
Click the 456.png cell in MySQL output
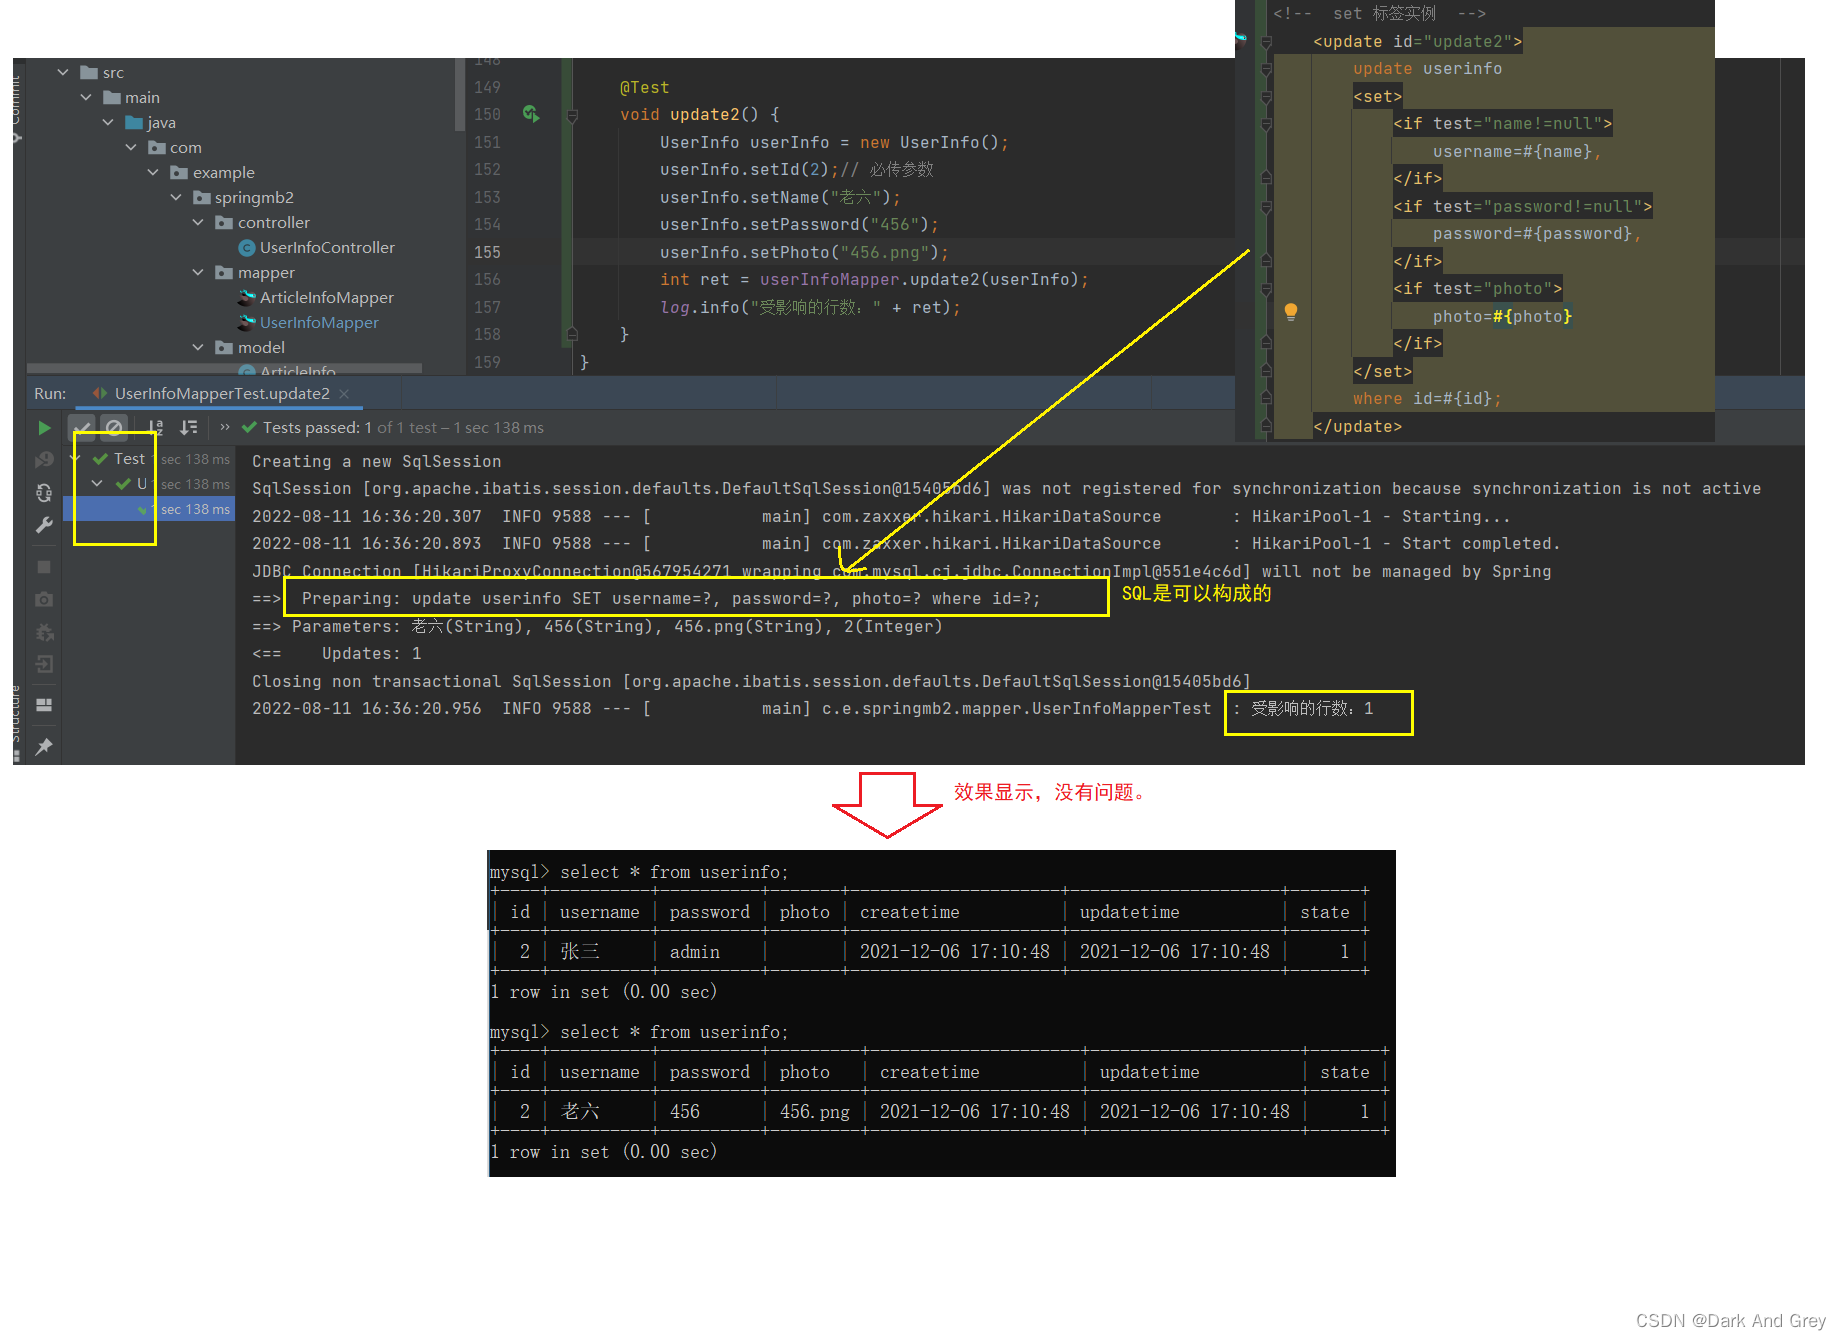[814, 1112]
